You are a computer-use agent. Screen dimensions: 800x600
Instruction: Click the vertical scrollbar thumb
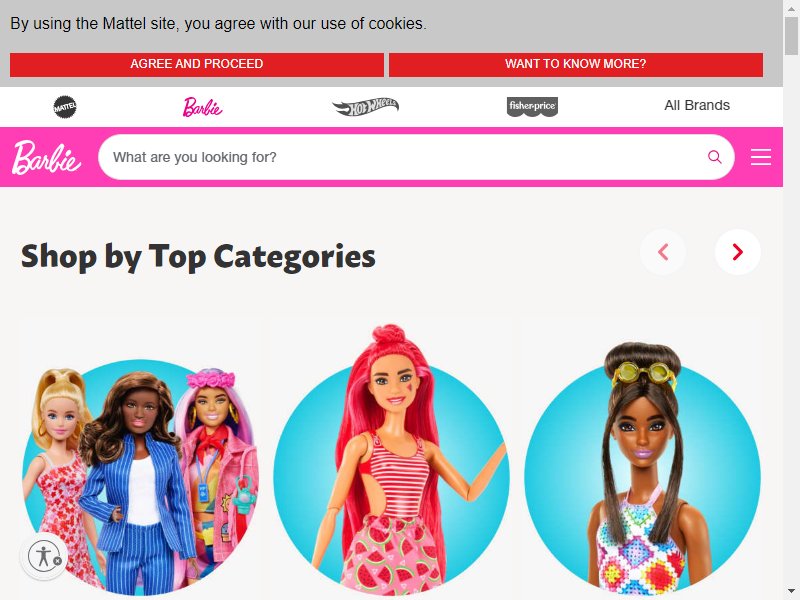(x=791, y=36)
